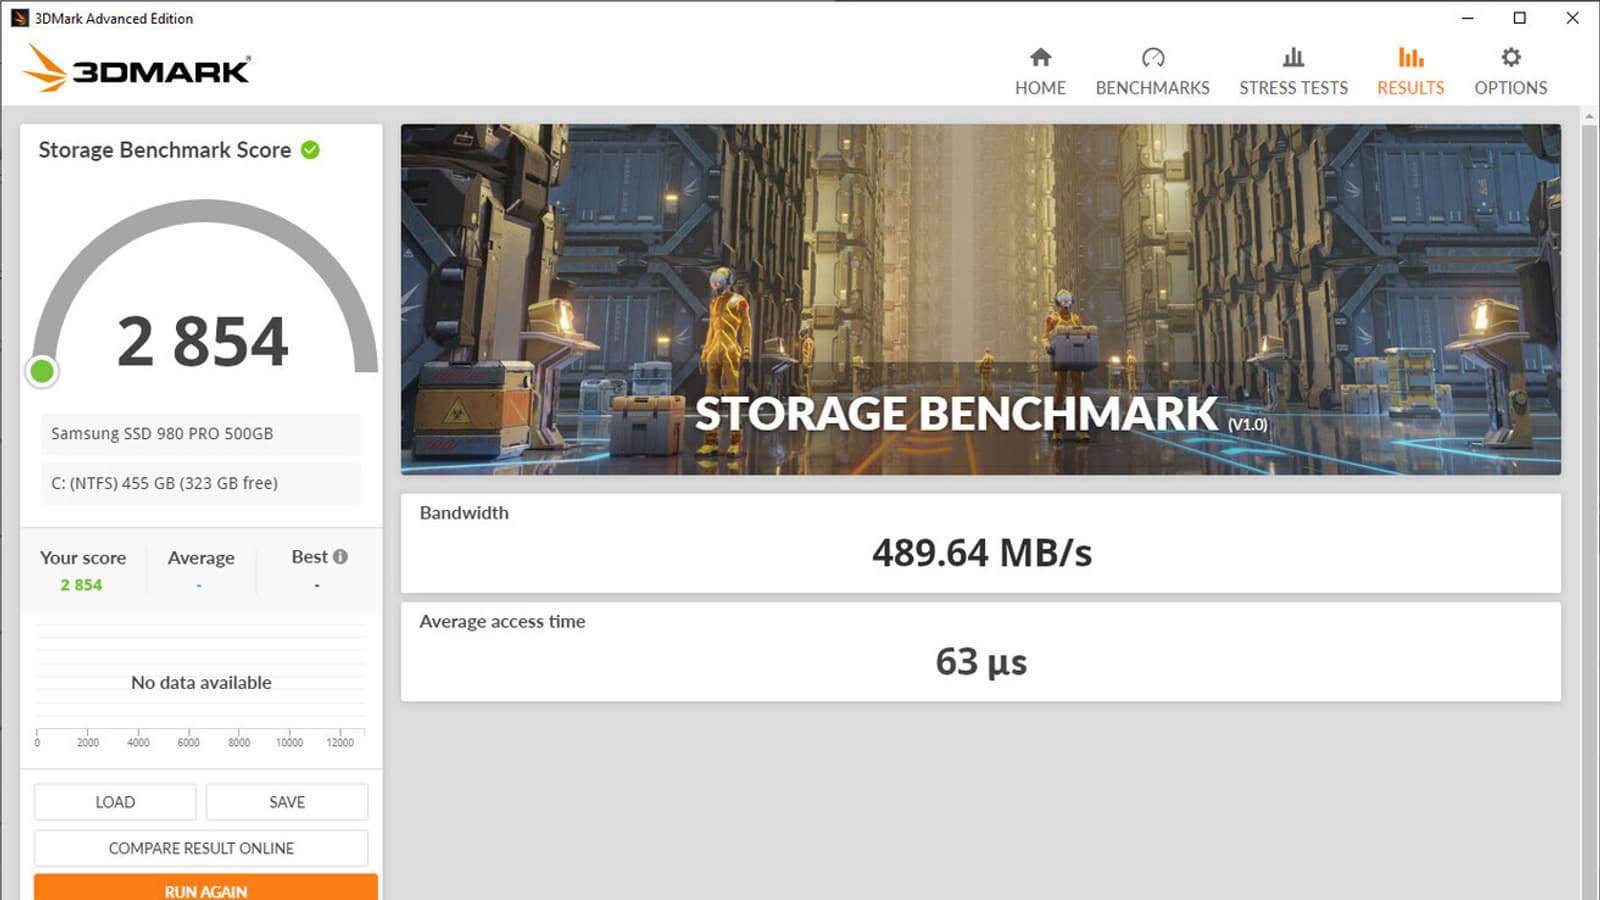
Task: Open the OPTIONS tab label
Action: point(1511,88)
